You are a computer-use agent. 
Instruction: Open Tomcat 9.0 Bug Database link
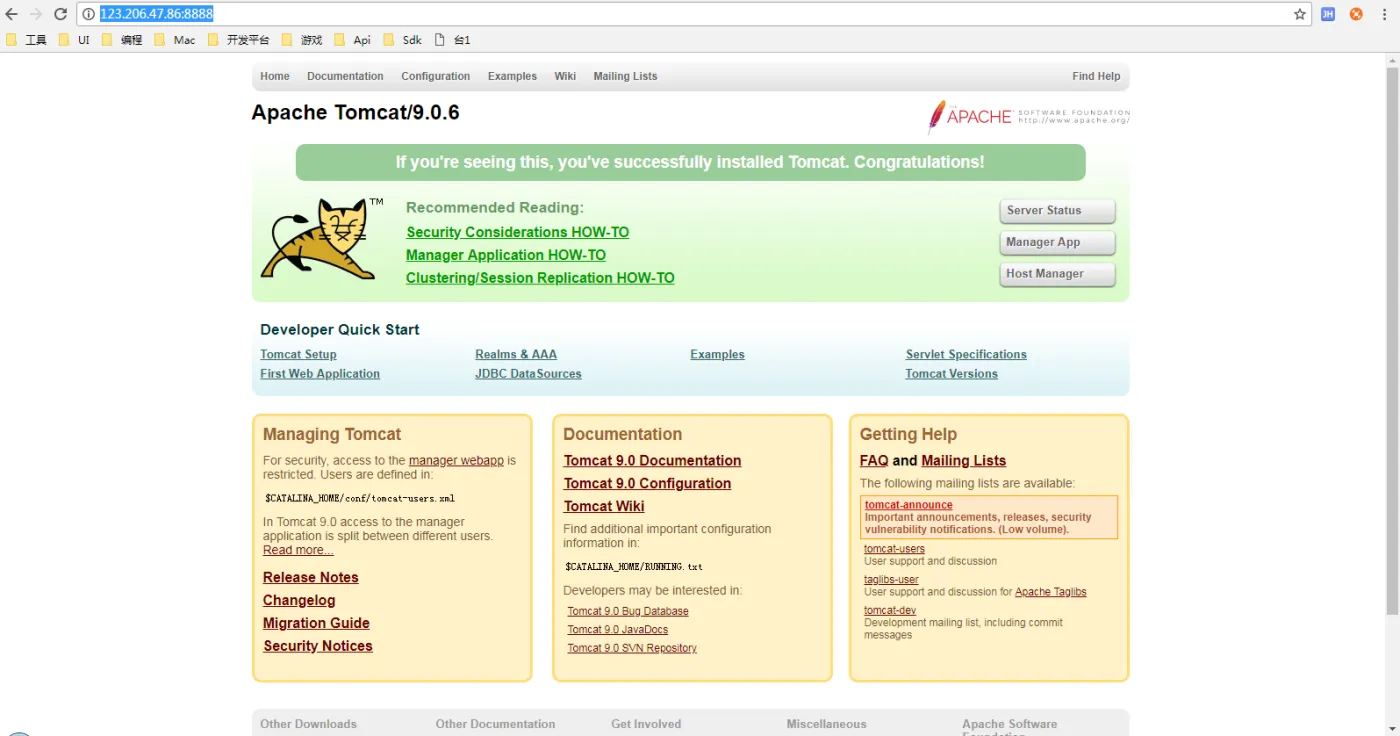click(x=628, y=611)
